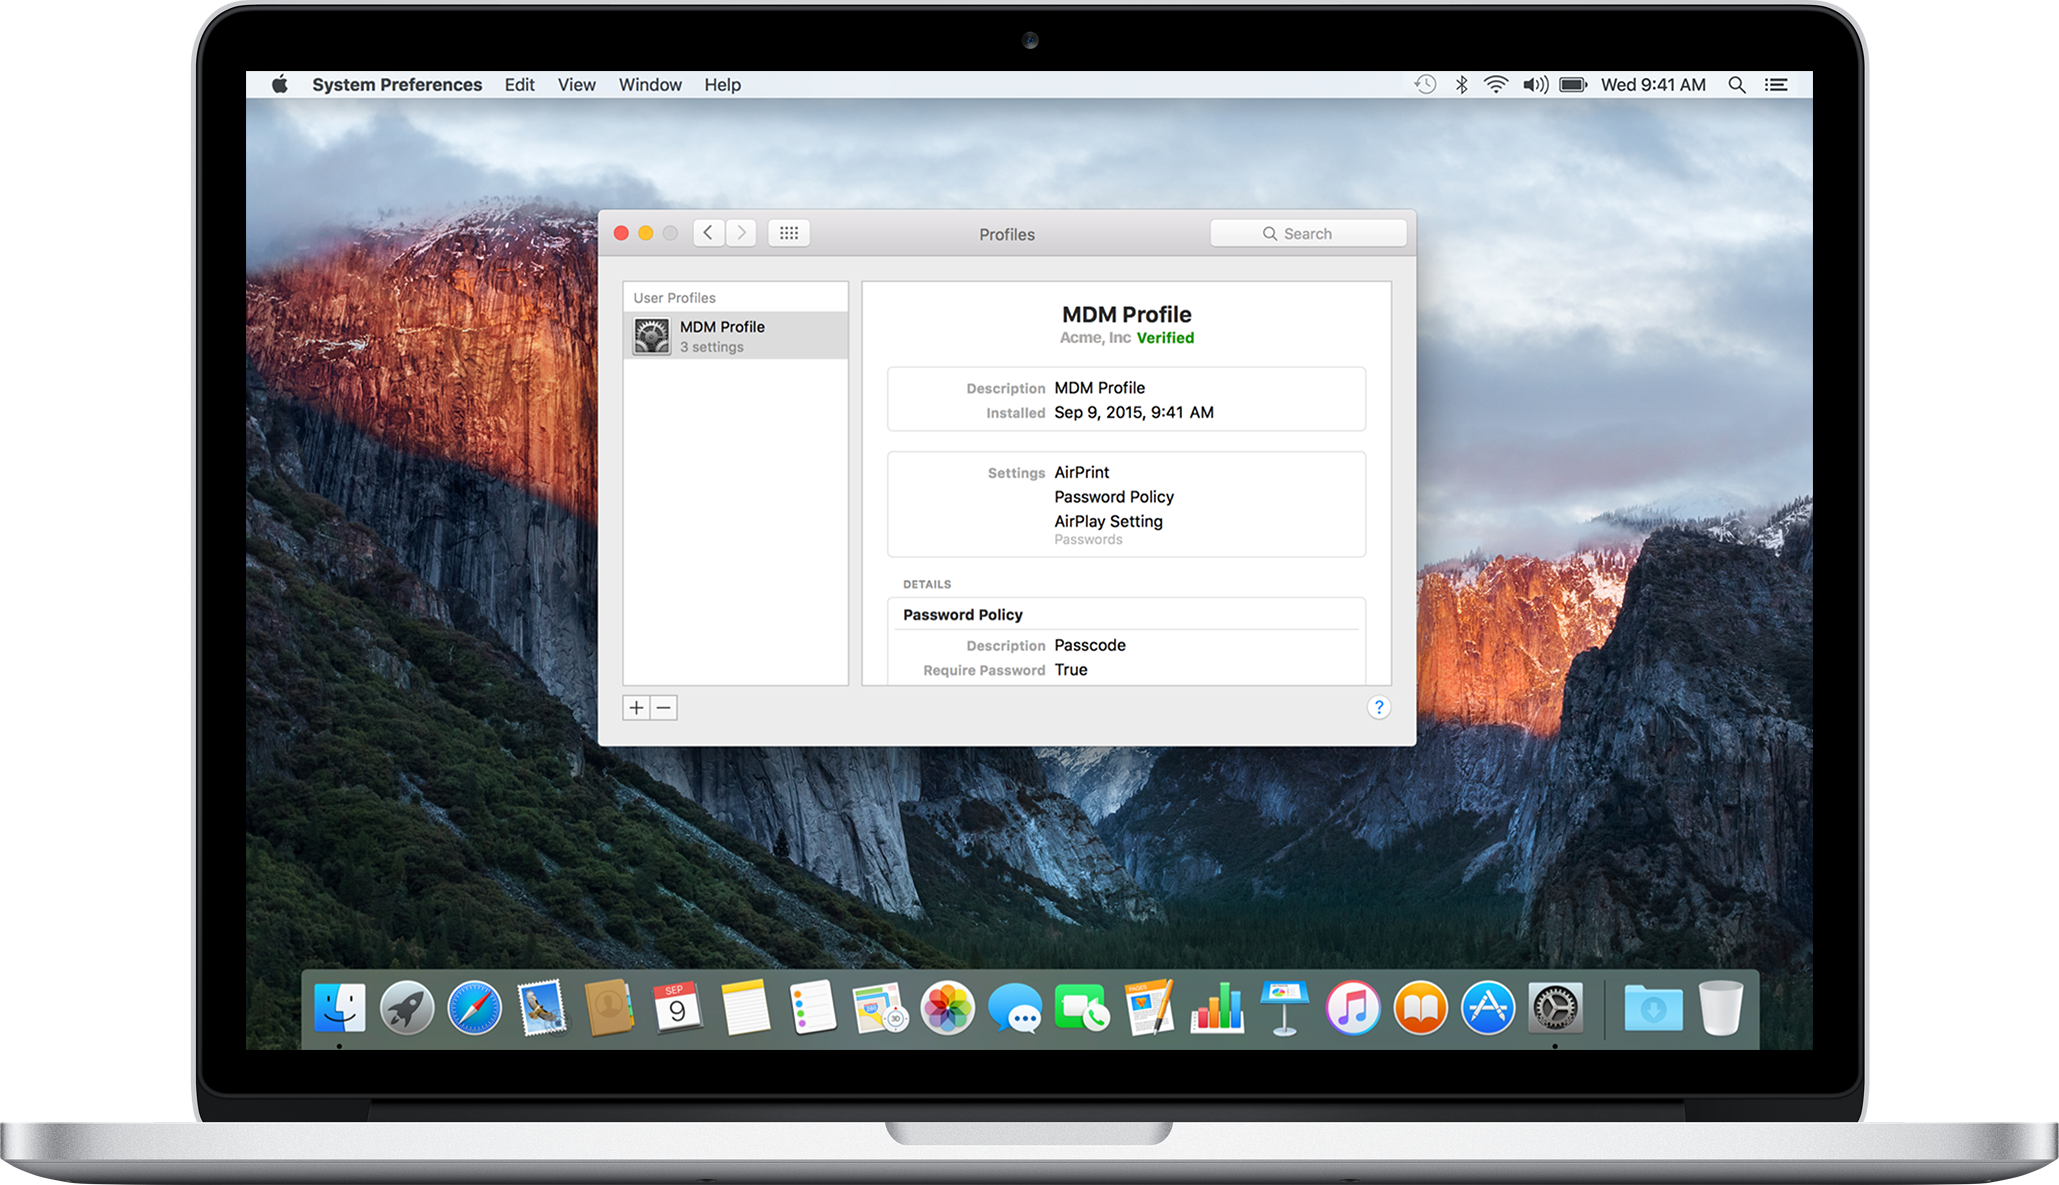Open Keynote in the Dock
This screenshot has width=2059, height=1185.
pyautogui.click(x=1285, y=1008)
